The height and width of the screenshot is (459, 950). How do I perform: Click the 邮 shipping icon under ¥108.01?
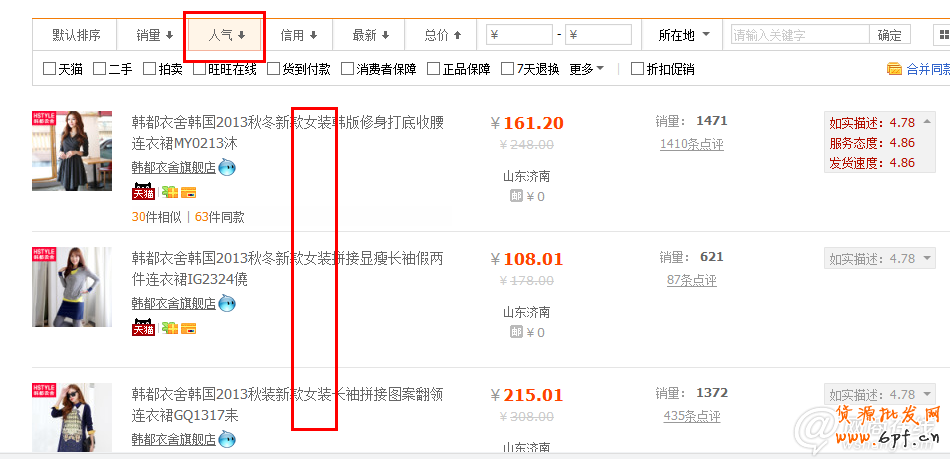click(x=516, y=332)
